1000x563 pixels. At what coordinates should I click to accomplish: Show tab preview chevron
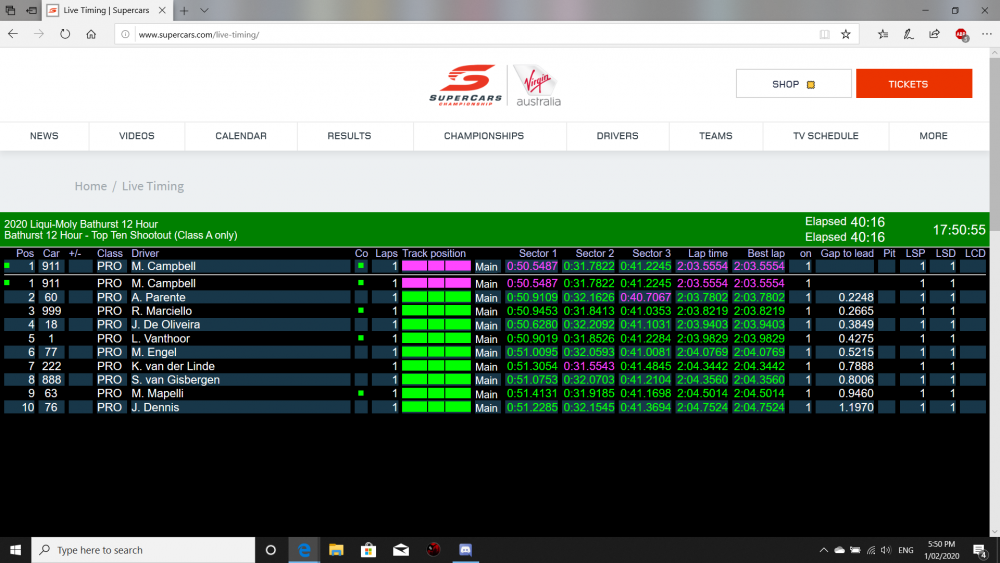point(204,10)
